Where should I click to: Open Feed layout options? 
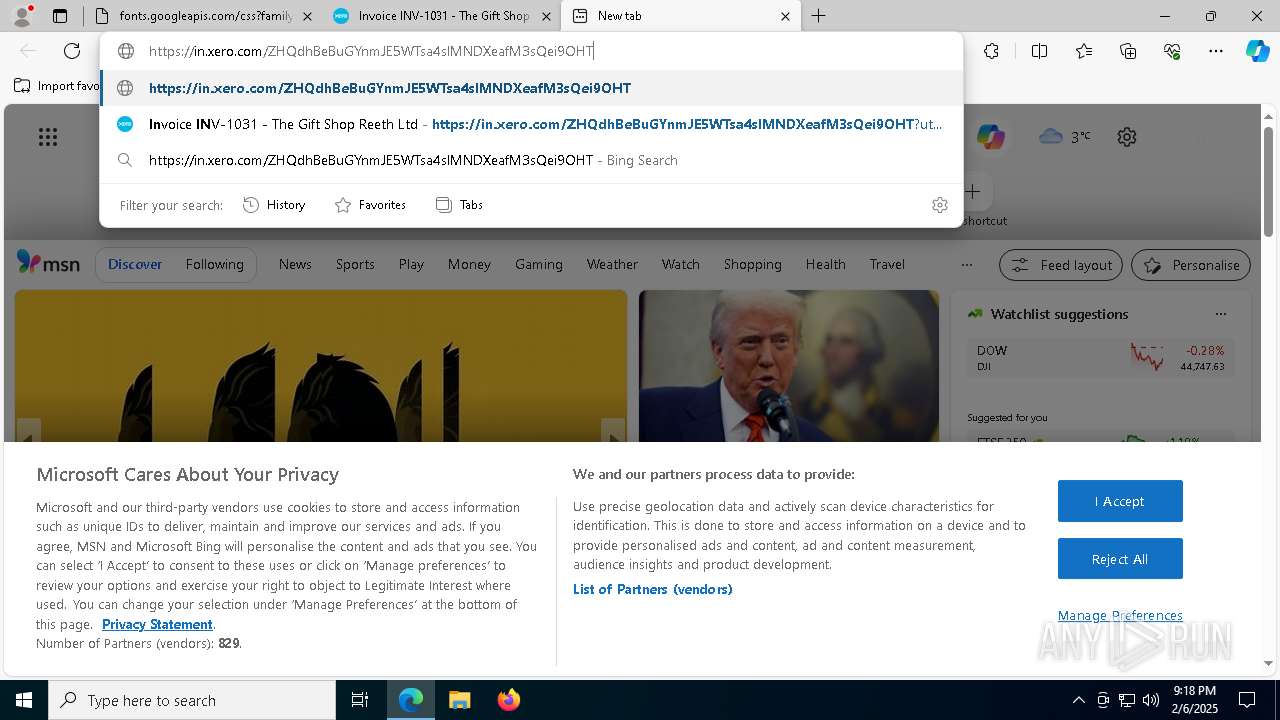click(x=1062, y=265)
